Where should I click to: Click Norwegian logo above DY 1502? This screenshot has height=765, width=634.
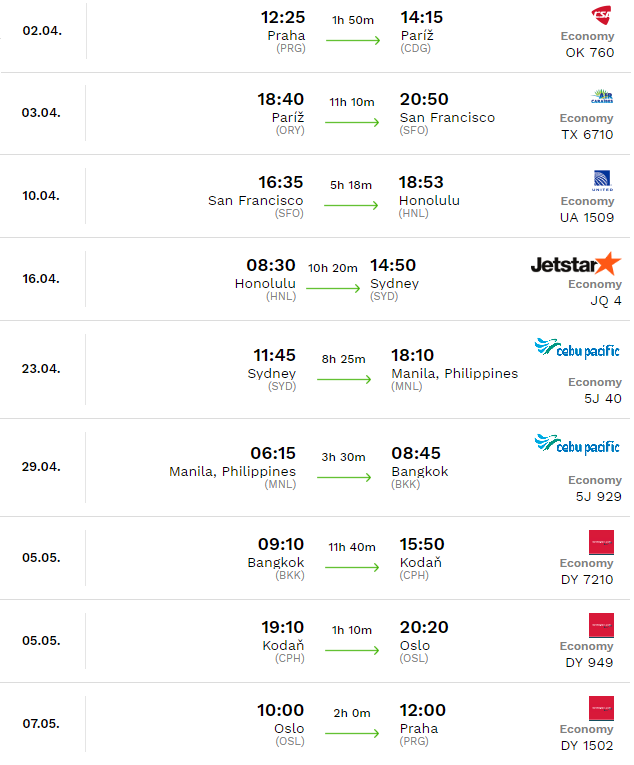coord(601,708)
